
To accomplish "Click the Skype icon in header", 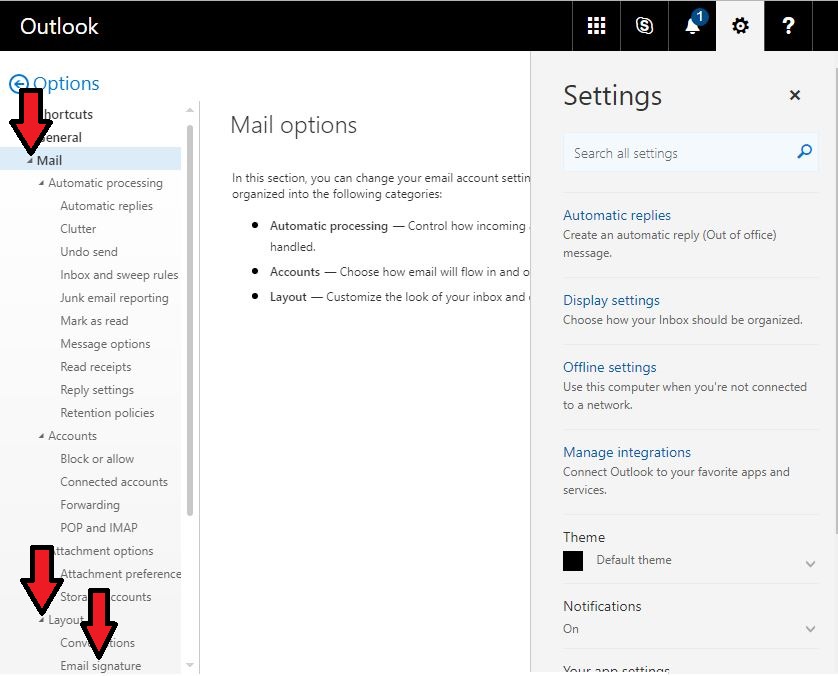I will 644,26.
